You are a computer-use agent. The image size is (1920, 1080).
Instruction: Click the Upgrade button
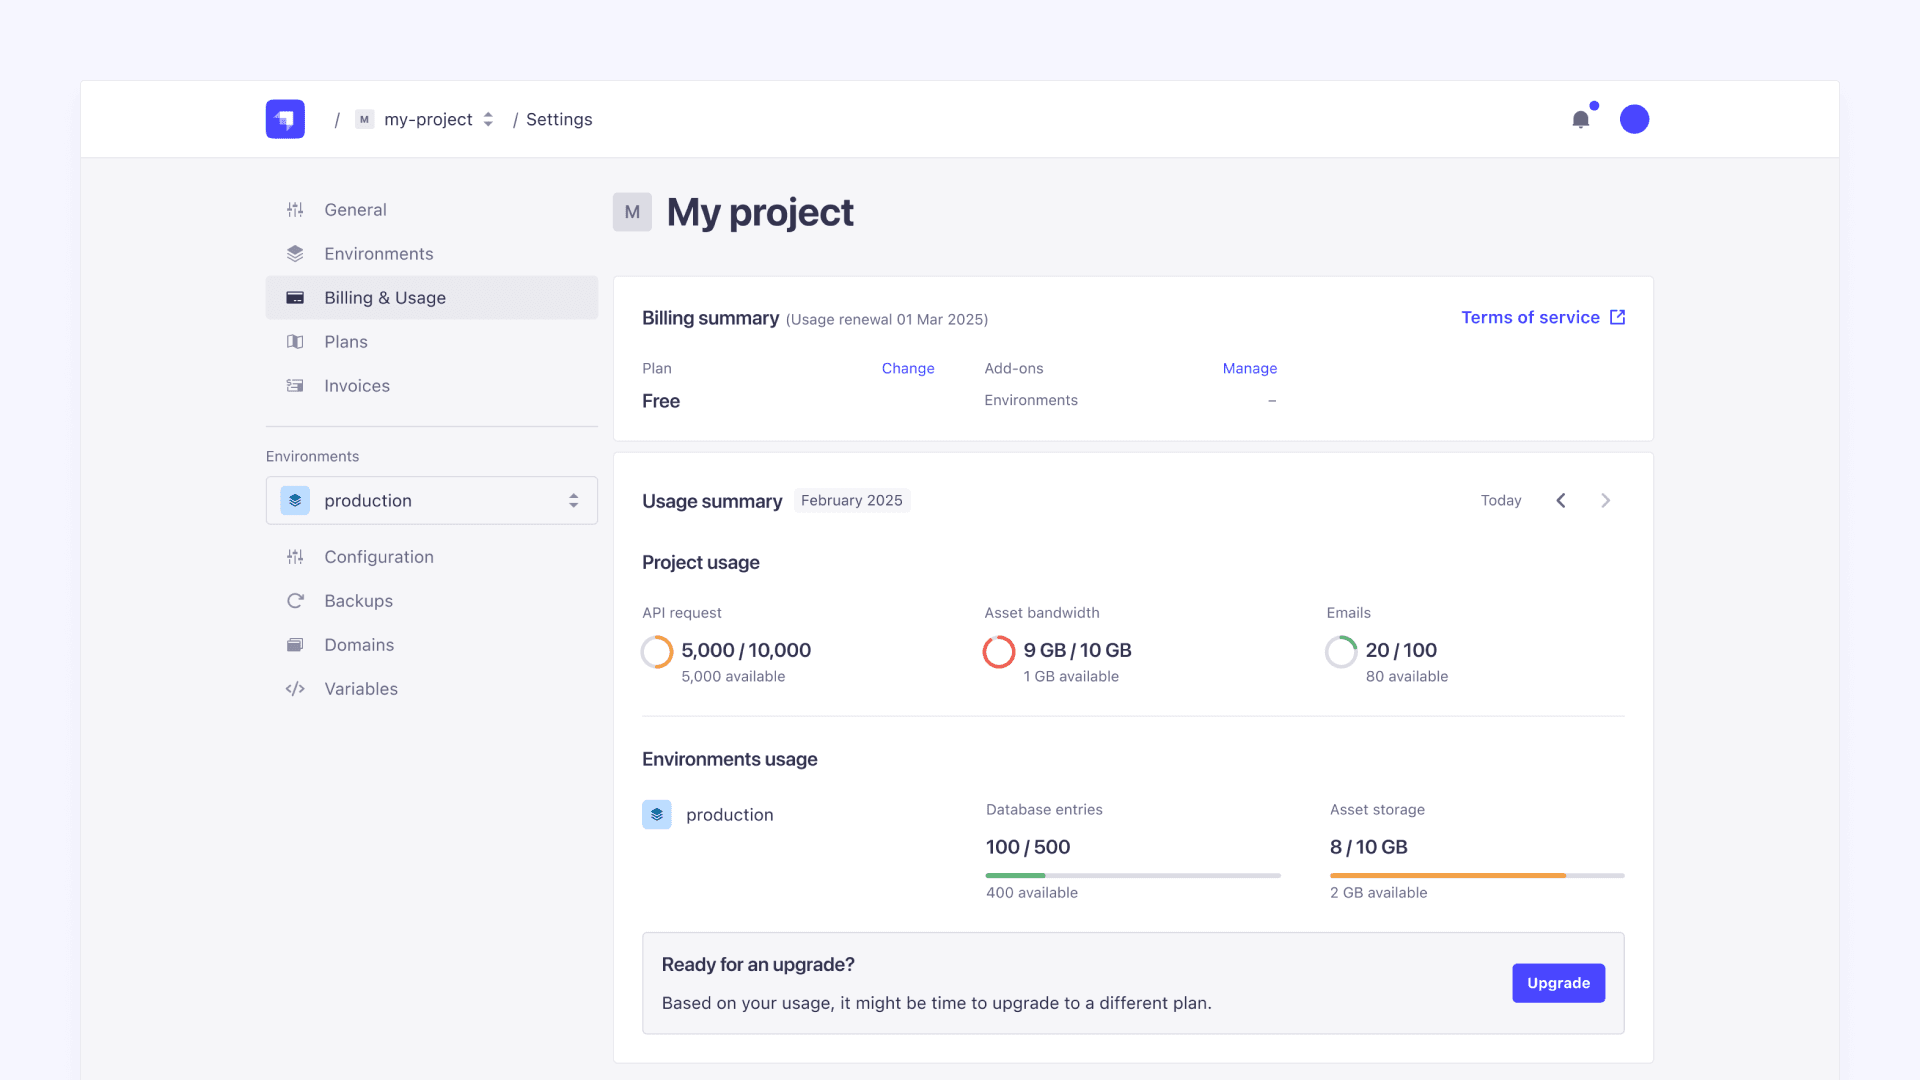(1558, 983)
